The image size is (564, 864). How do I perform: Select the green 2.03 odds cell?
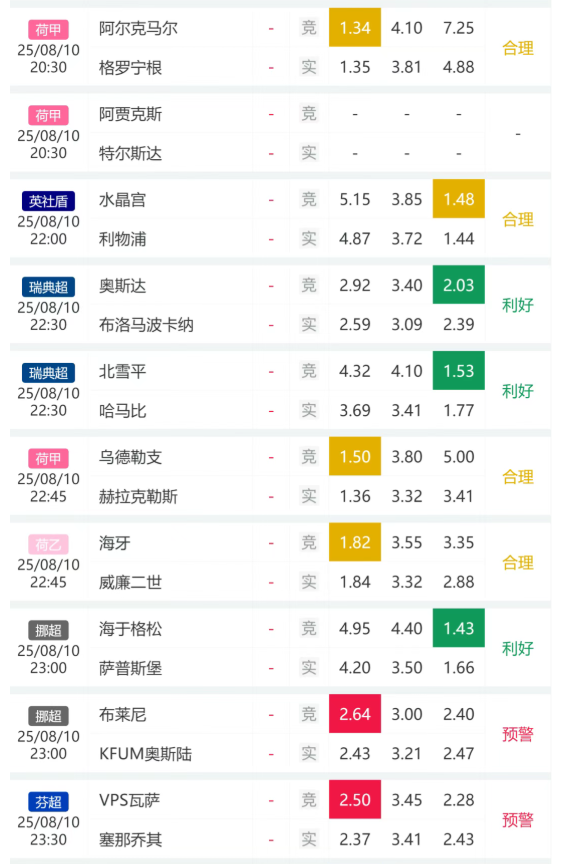tap(459, 285)
